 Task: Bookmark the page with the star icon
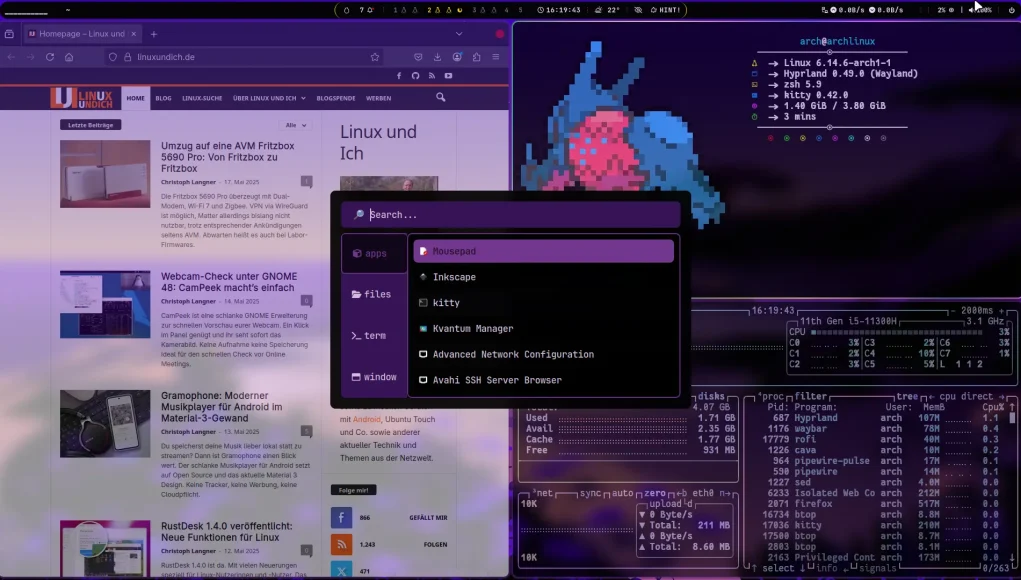pyautogui.click(x=375, y=57)
